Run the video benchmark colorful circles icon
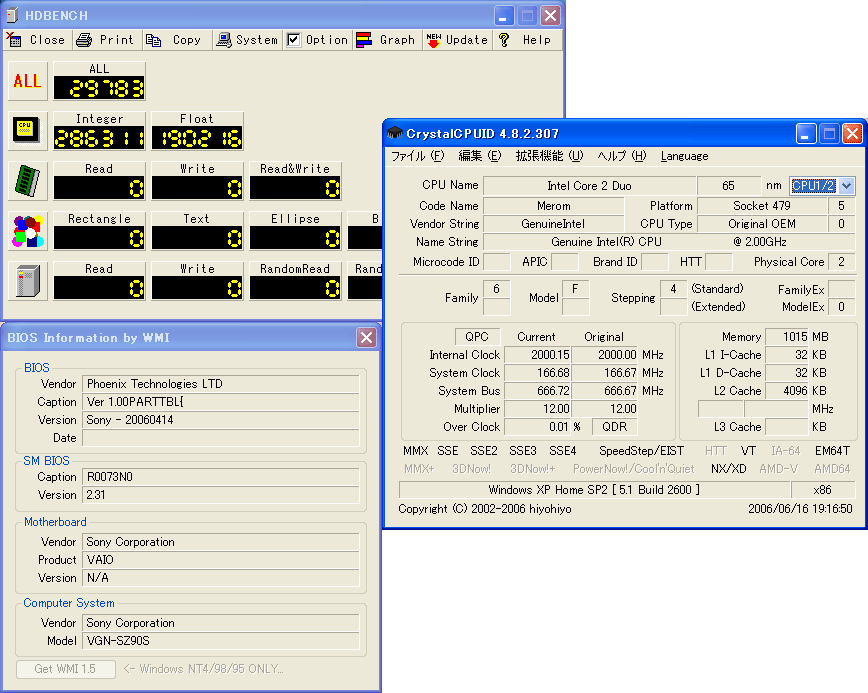 point(28,231)
